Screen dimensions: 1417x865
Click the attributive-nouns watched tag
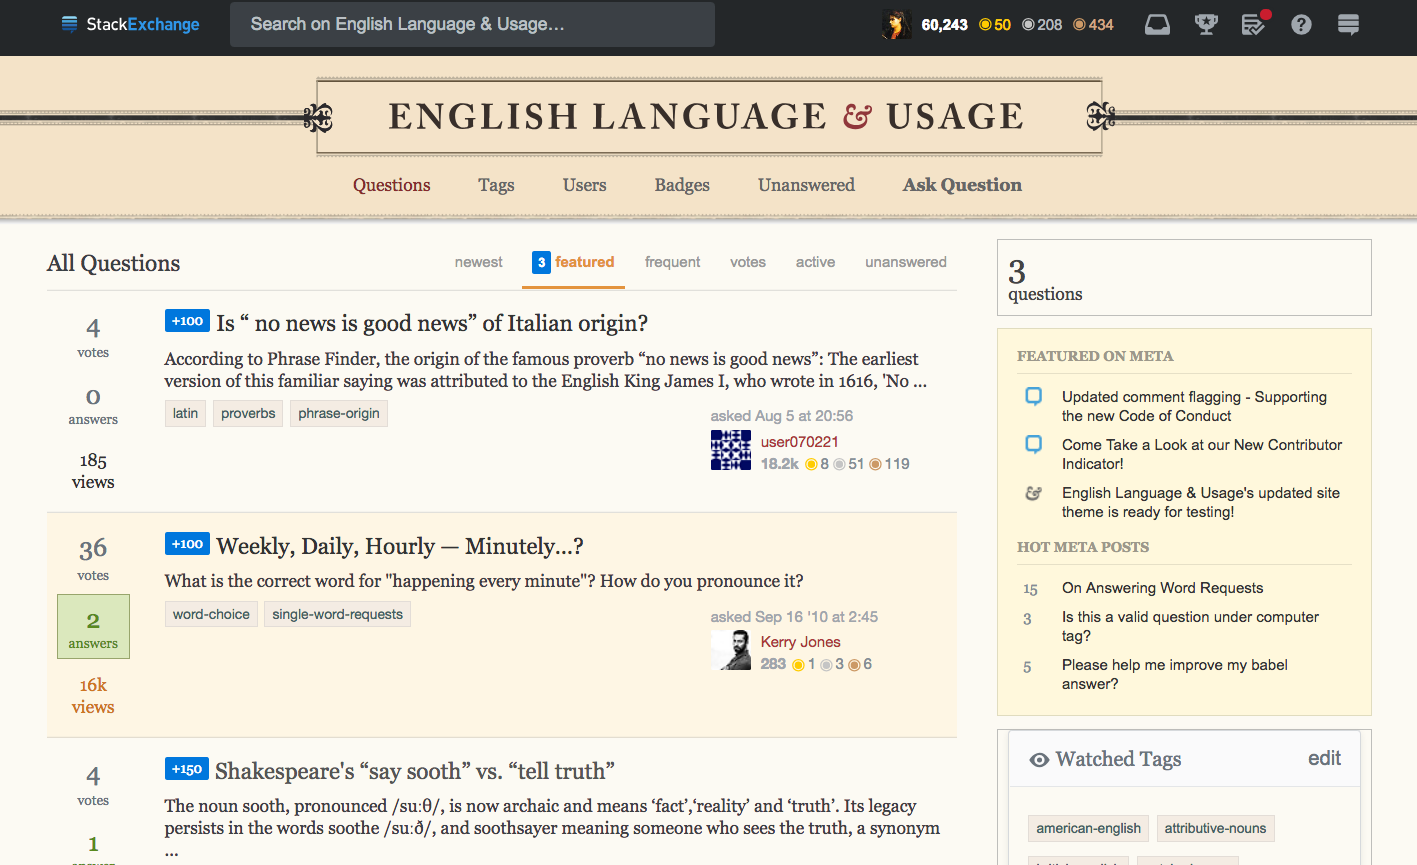[1215, 828]
